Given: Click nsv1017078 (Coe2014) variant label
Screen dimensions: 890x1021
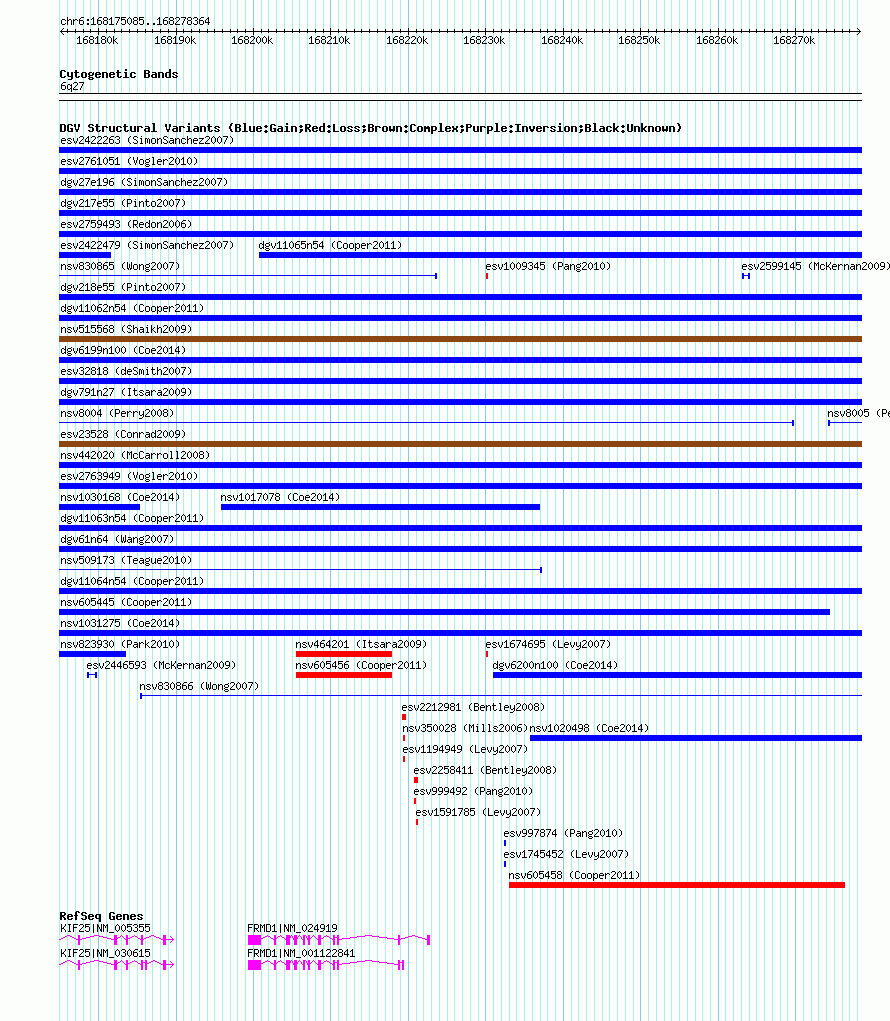Looking at the screenshot, I should (x=280, y=497).
